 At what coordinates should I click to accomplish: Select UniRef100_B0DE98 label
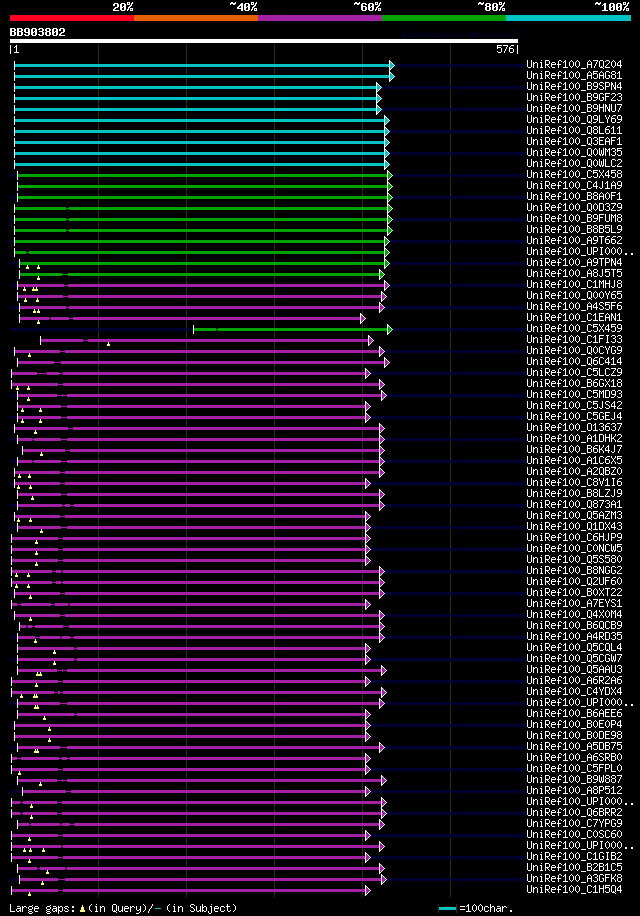[x=574, y=735]
